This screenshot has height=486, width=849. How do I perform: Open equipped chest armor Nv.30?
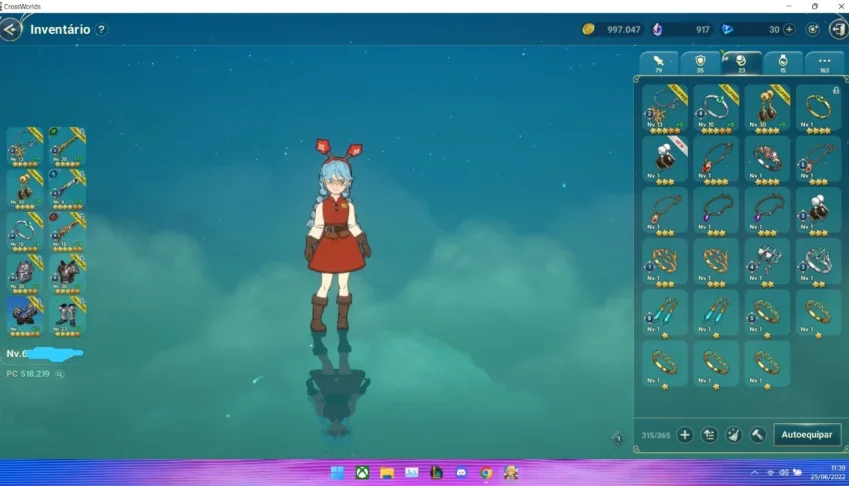pos(67,274)
